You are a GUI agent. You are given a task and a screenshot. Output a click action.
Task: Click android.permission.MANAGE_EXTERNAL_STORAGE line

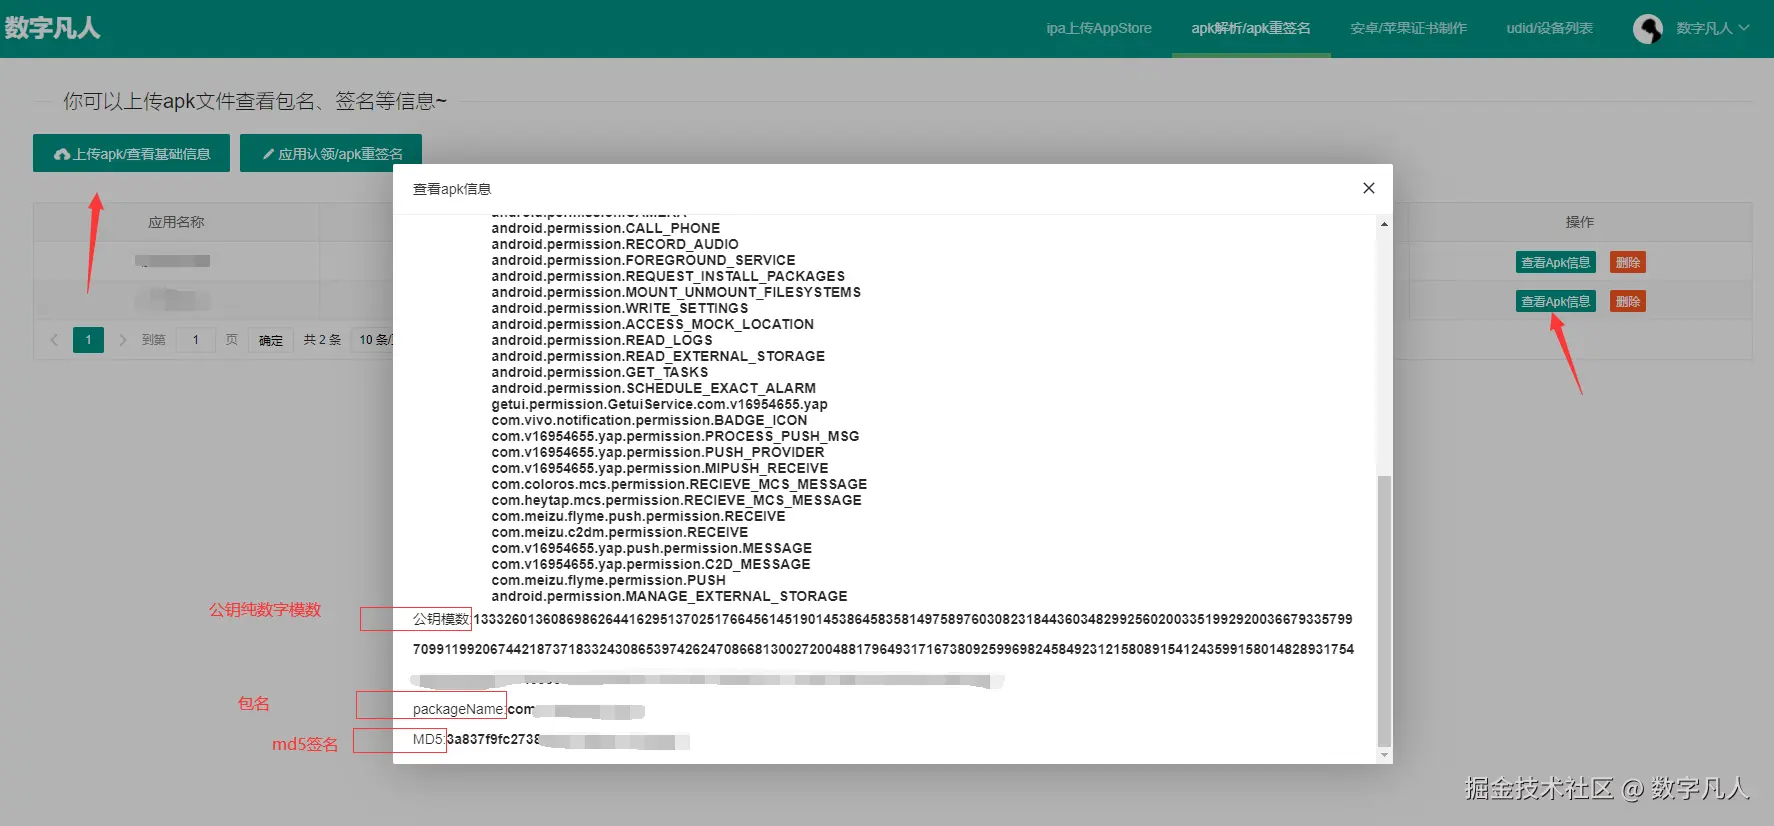[x=669, y=596]
